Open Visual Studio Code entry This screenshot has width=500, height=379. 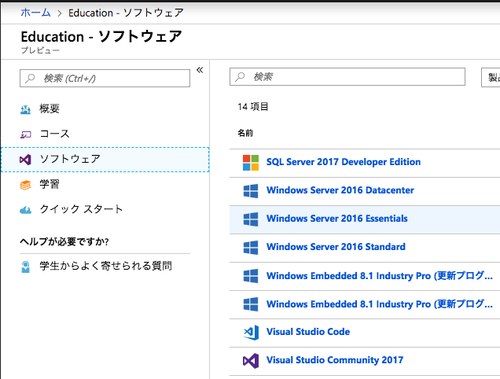pos(308,332)
